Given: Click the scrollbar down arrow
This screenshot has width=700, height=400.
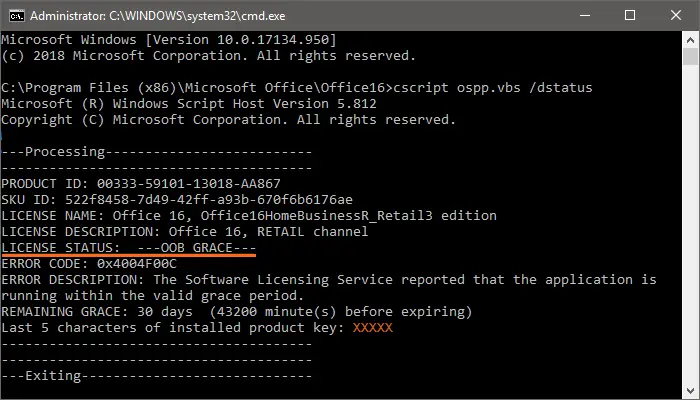Looking at the screenshot, I should click(690, 391).
